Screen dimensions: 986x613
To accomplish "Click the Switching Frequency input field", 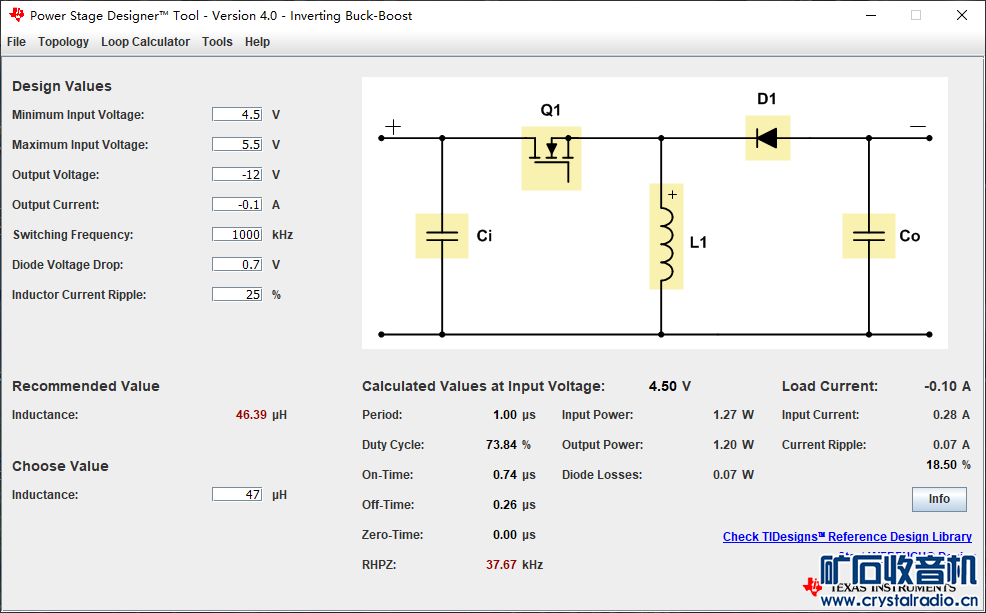I will click(x=237, y=235).
